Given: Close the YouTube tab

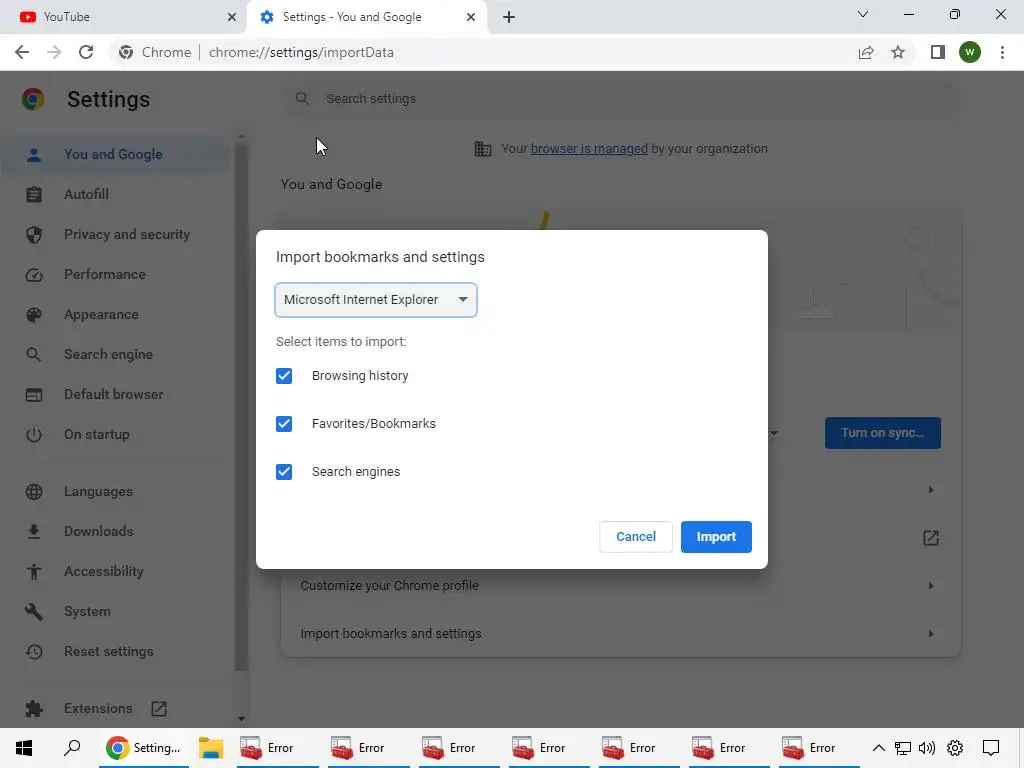Looking at the screenshot, I should click(231, 17).
